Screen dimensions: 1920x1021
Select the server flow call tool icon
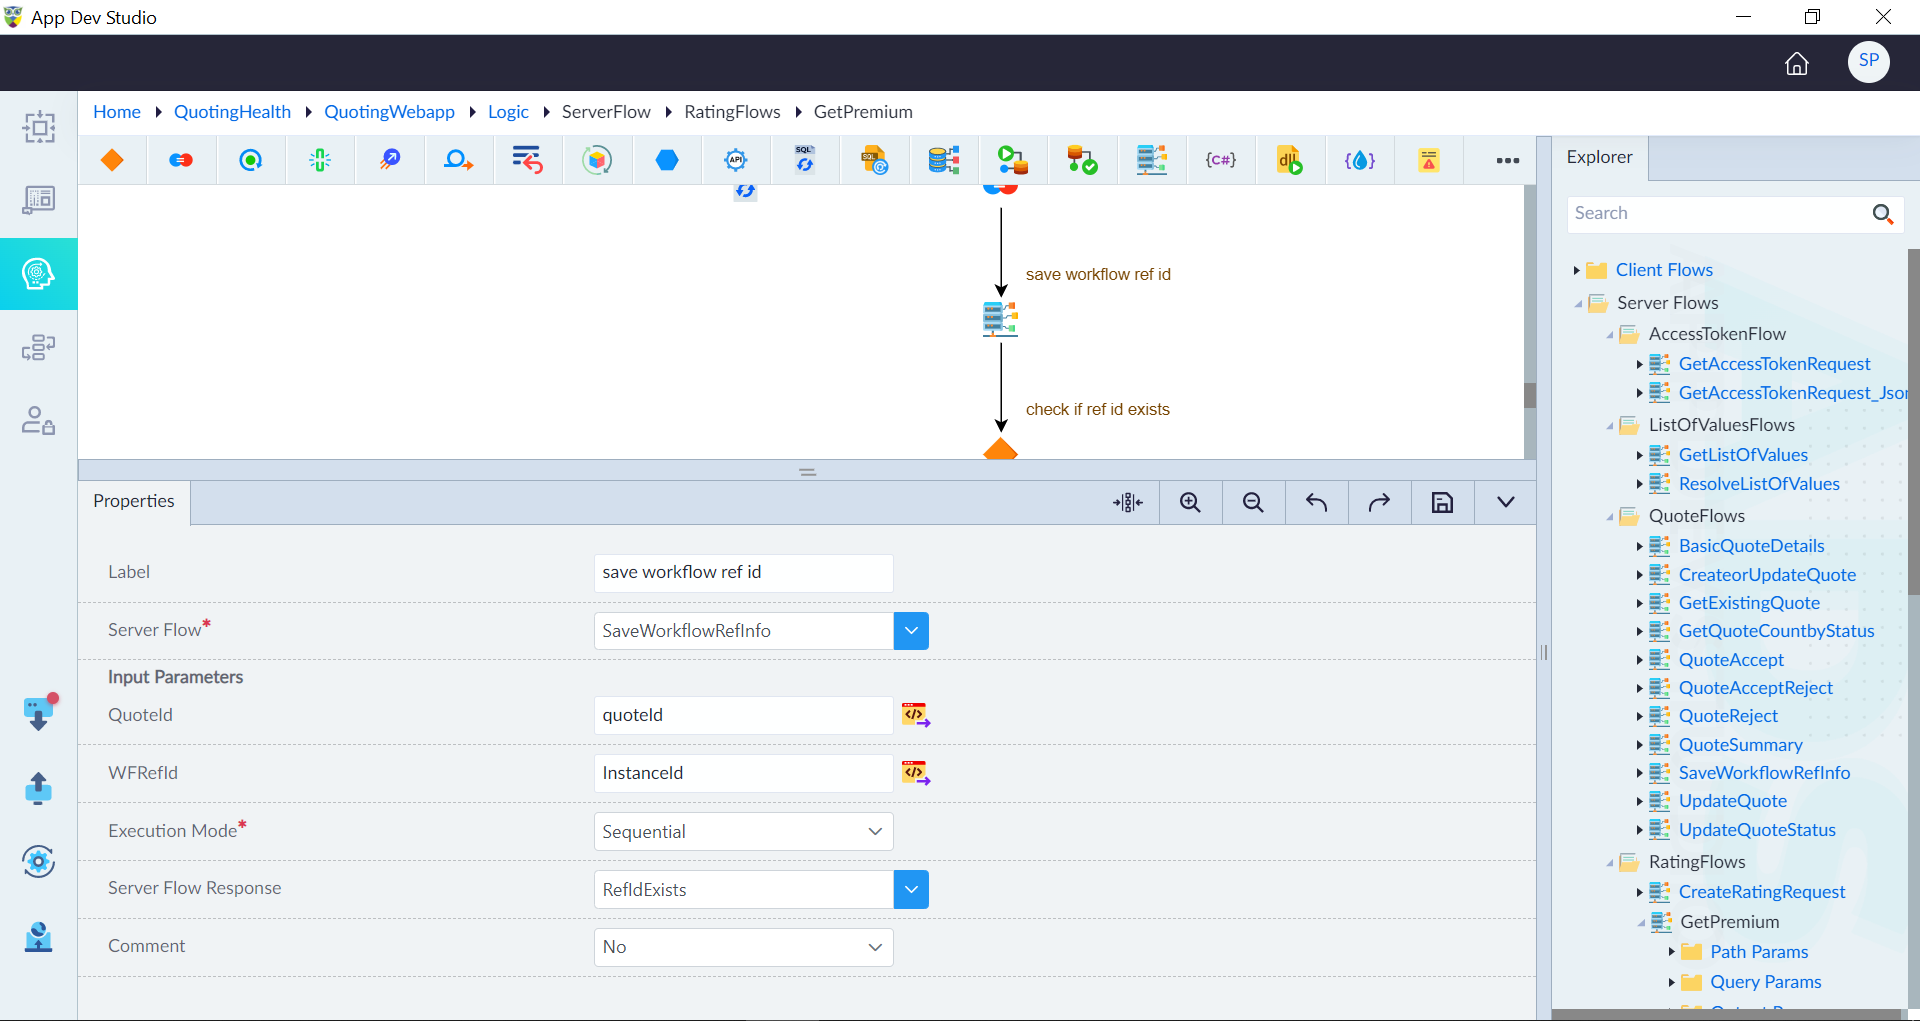[1152, 160]
